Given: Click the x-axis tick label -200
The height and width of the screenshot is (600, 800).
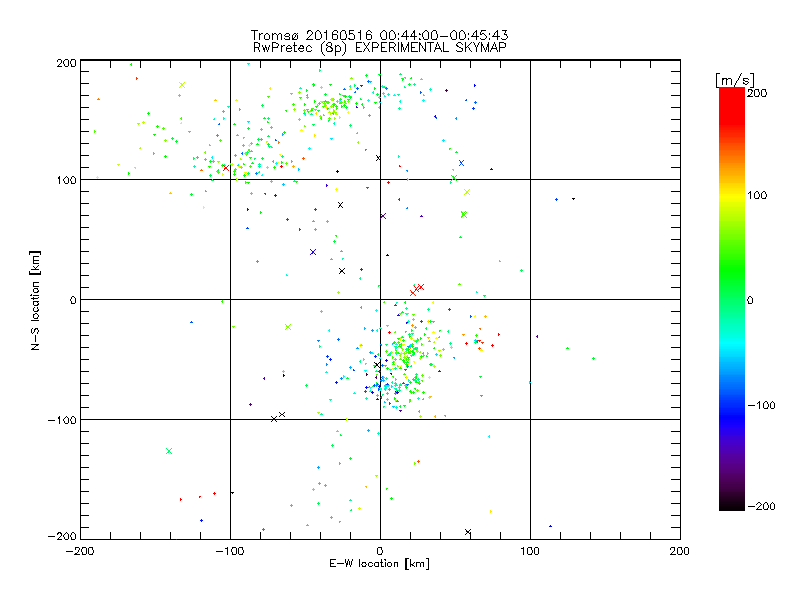Looking at the screenshot, I should coord(80,551).
